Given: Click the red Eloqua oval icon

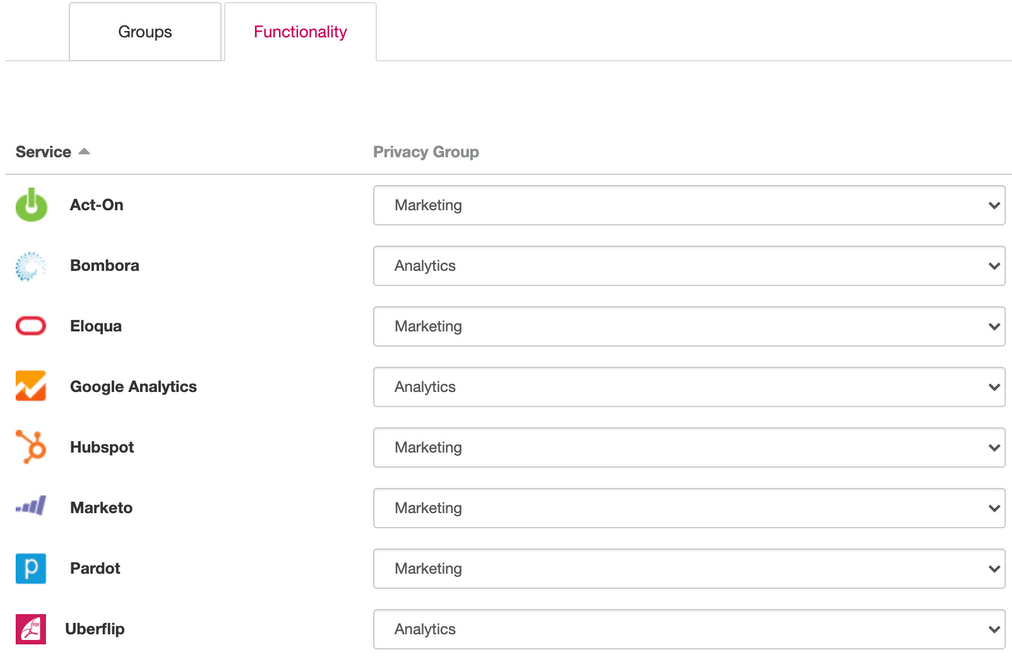Looking at the screenshot, I should (x=31, y=326).
